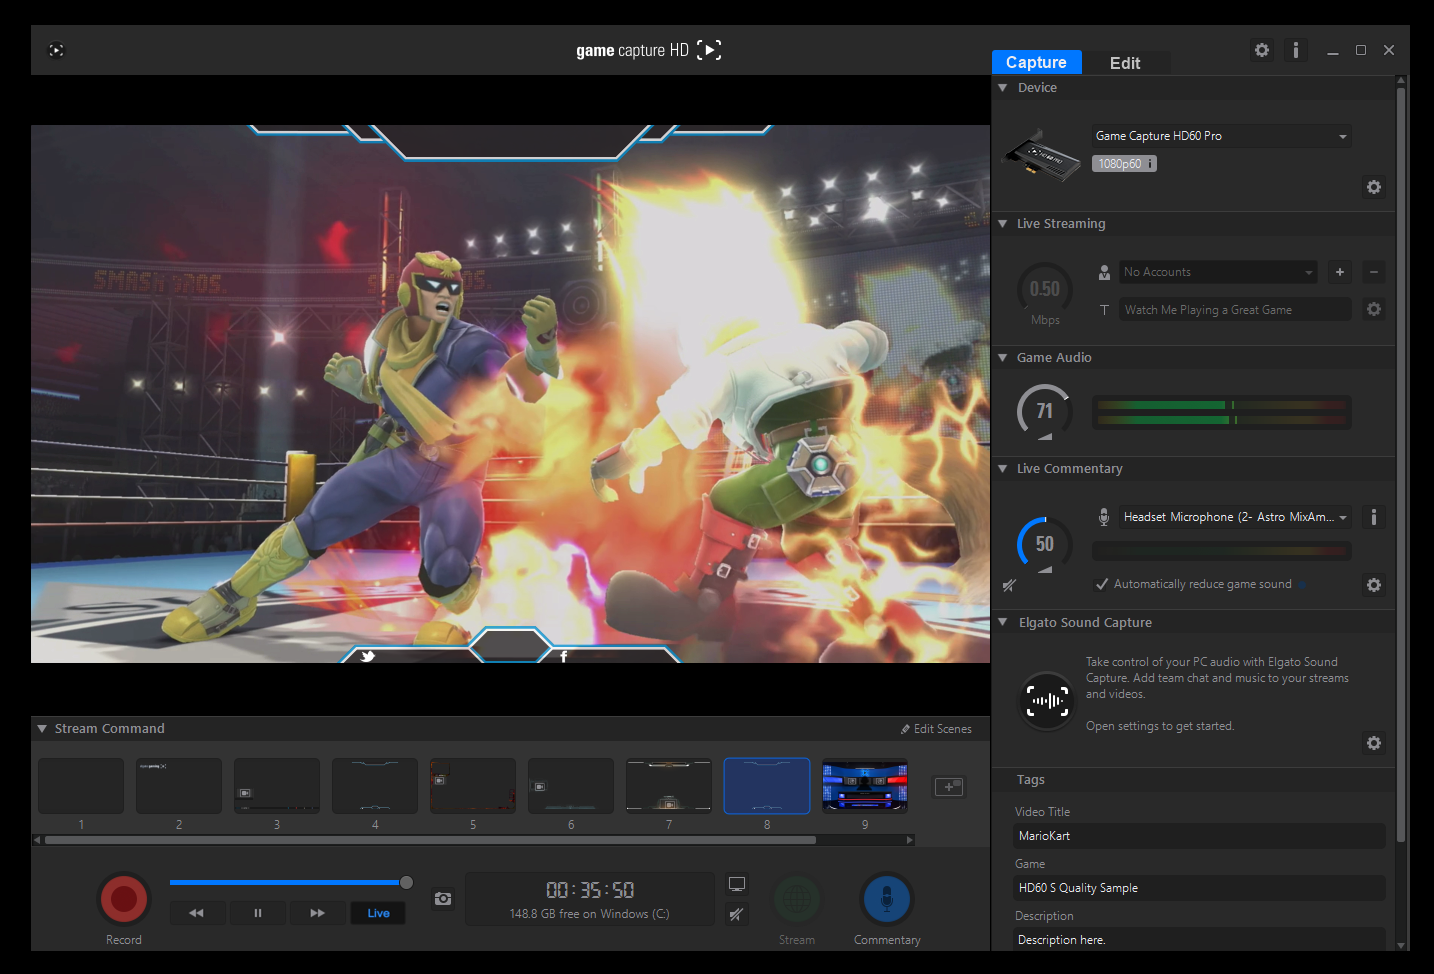This screenshot has width=1434, height=974.
Task: Select scene thumbnail number 9
Action: (865, 786)
